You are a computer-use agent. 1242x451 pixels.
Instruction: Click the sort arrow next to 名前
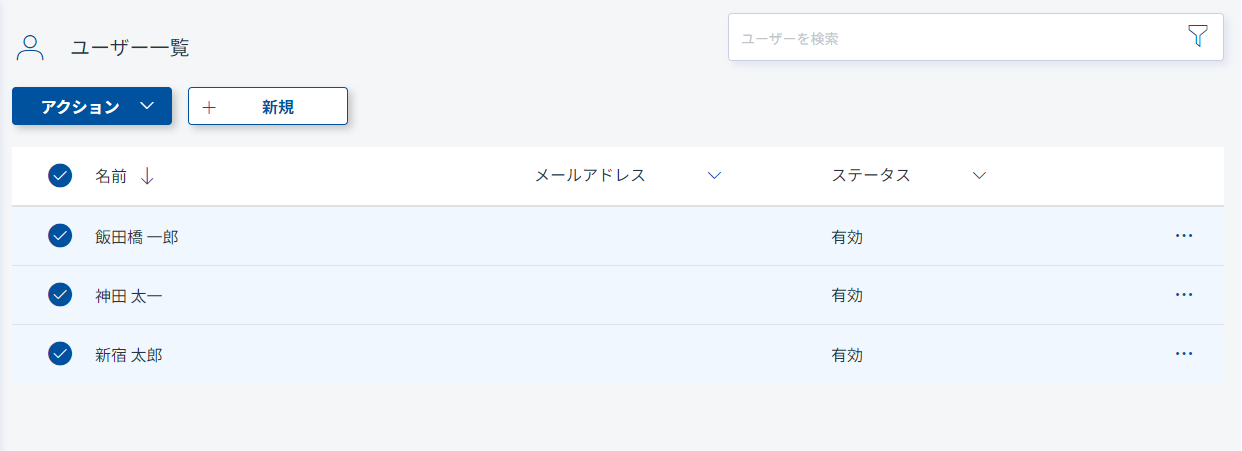click(147, 176)
